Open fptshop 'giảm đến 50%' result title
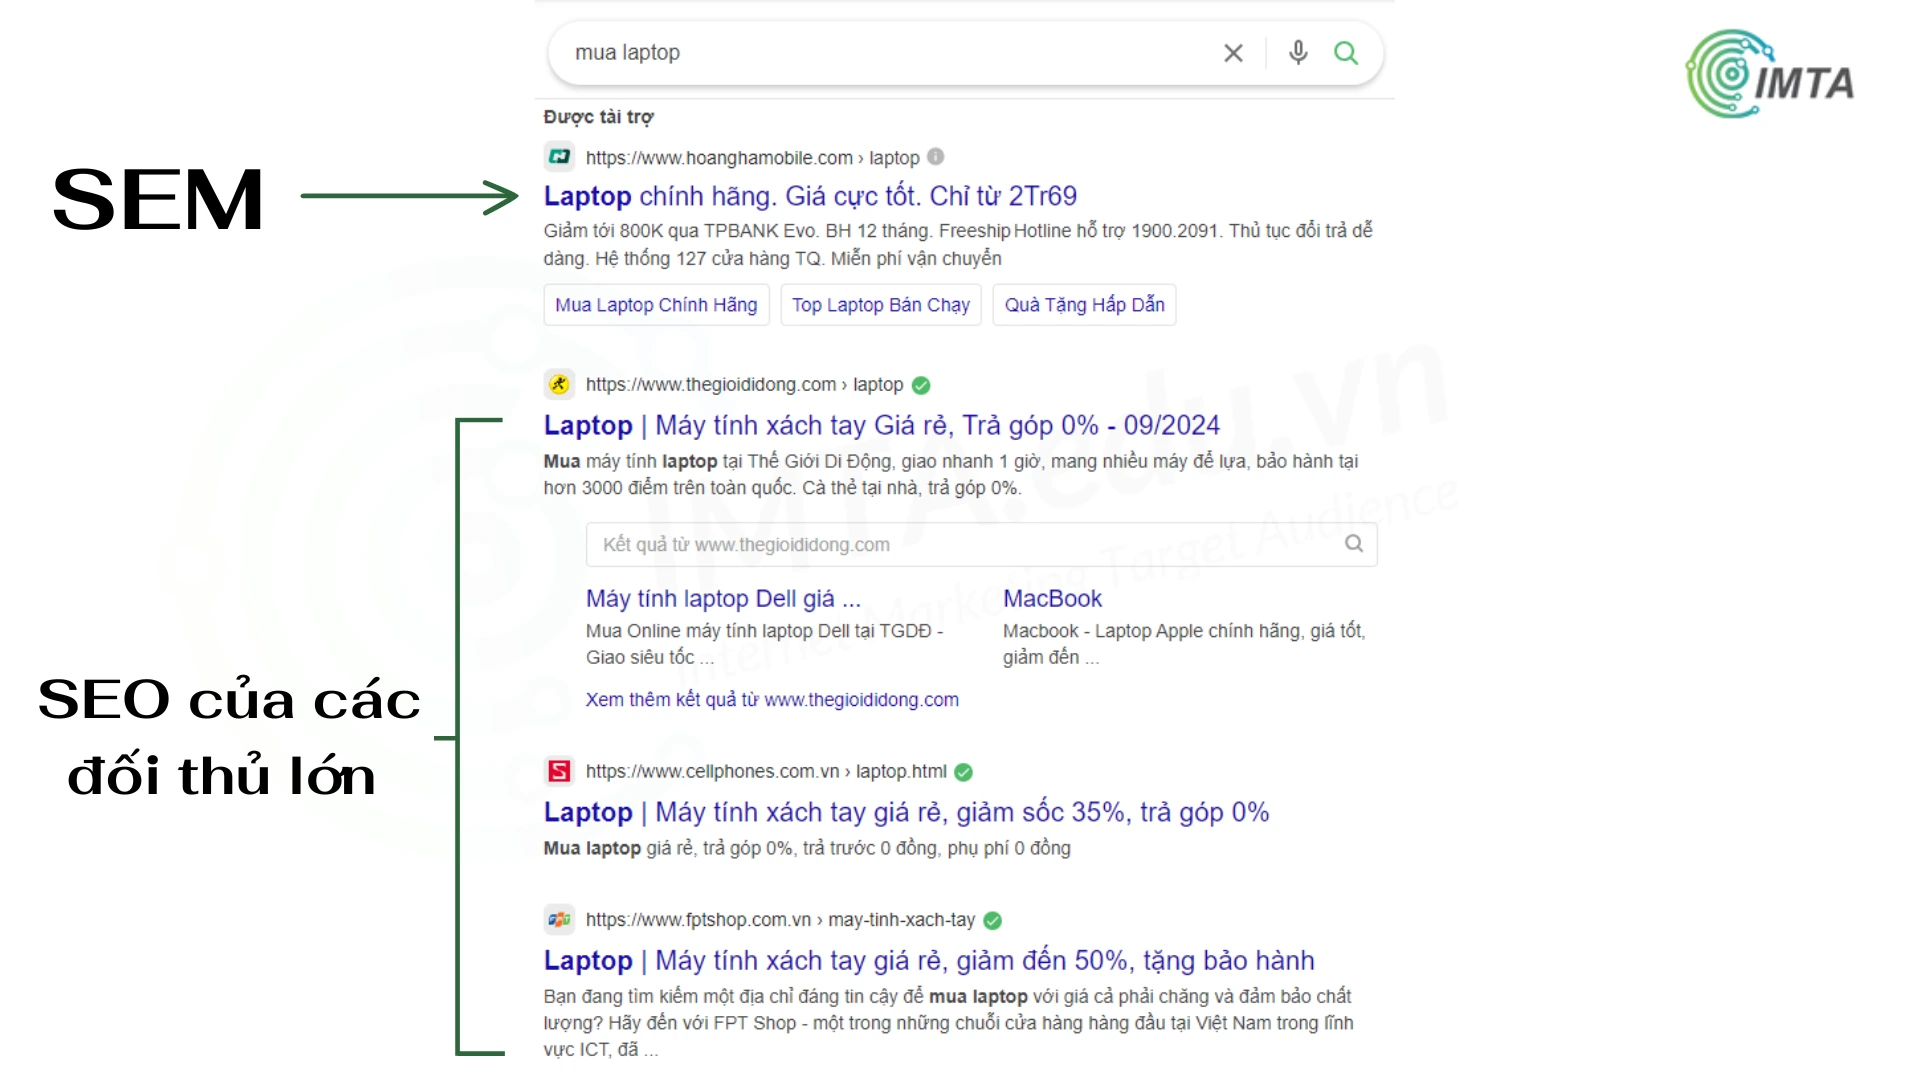This screenshot has height=1080, width=1920. tap(929, 960)
